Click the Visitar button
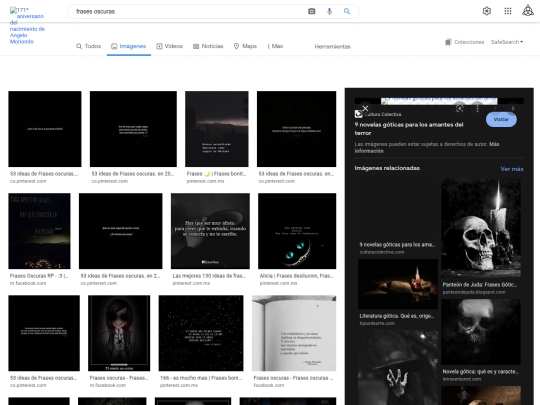The width and height of the screenshot is (540, 405). pyautogui.click(x=501, y=120)
